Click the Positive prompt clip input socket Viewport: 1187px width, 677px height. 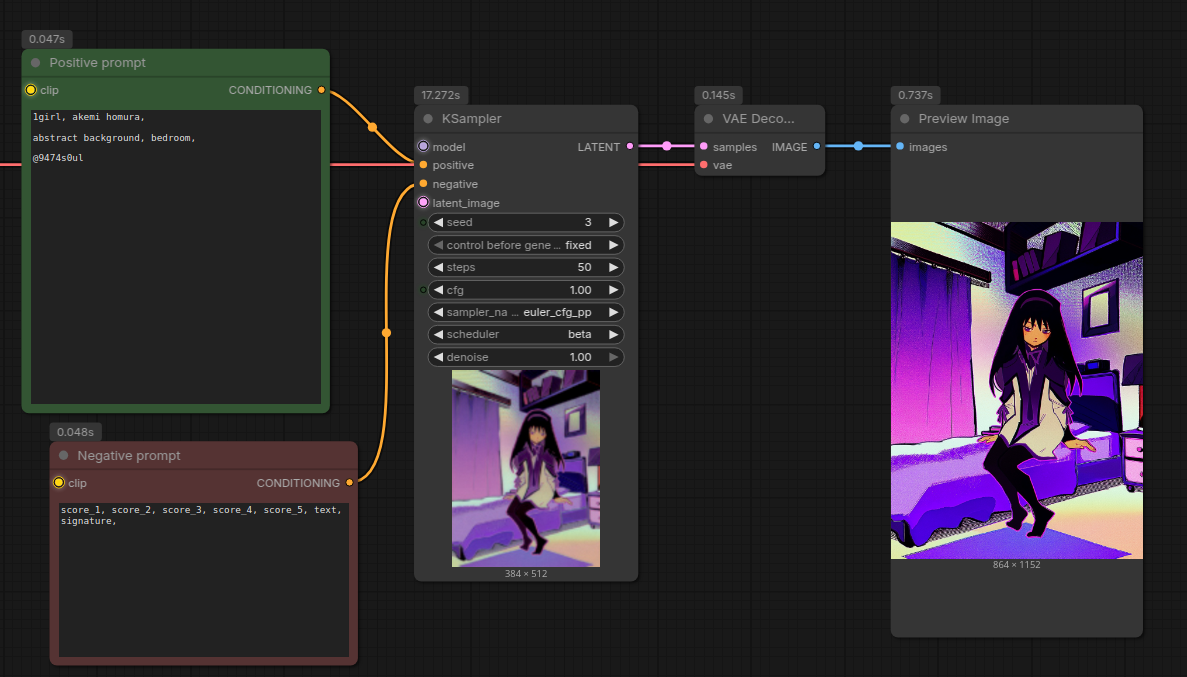(30, 90)
